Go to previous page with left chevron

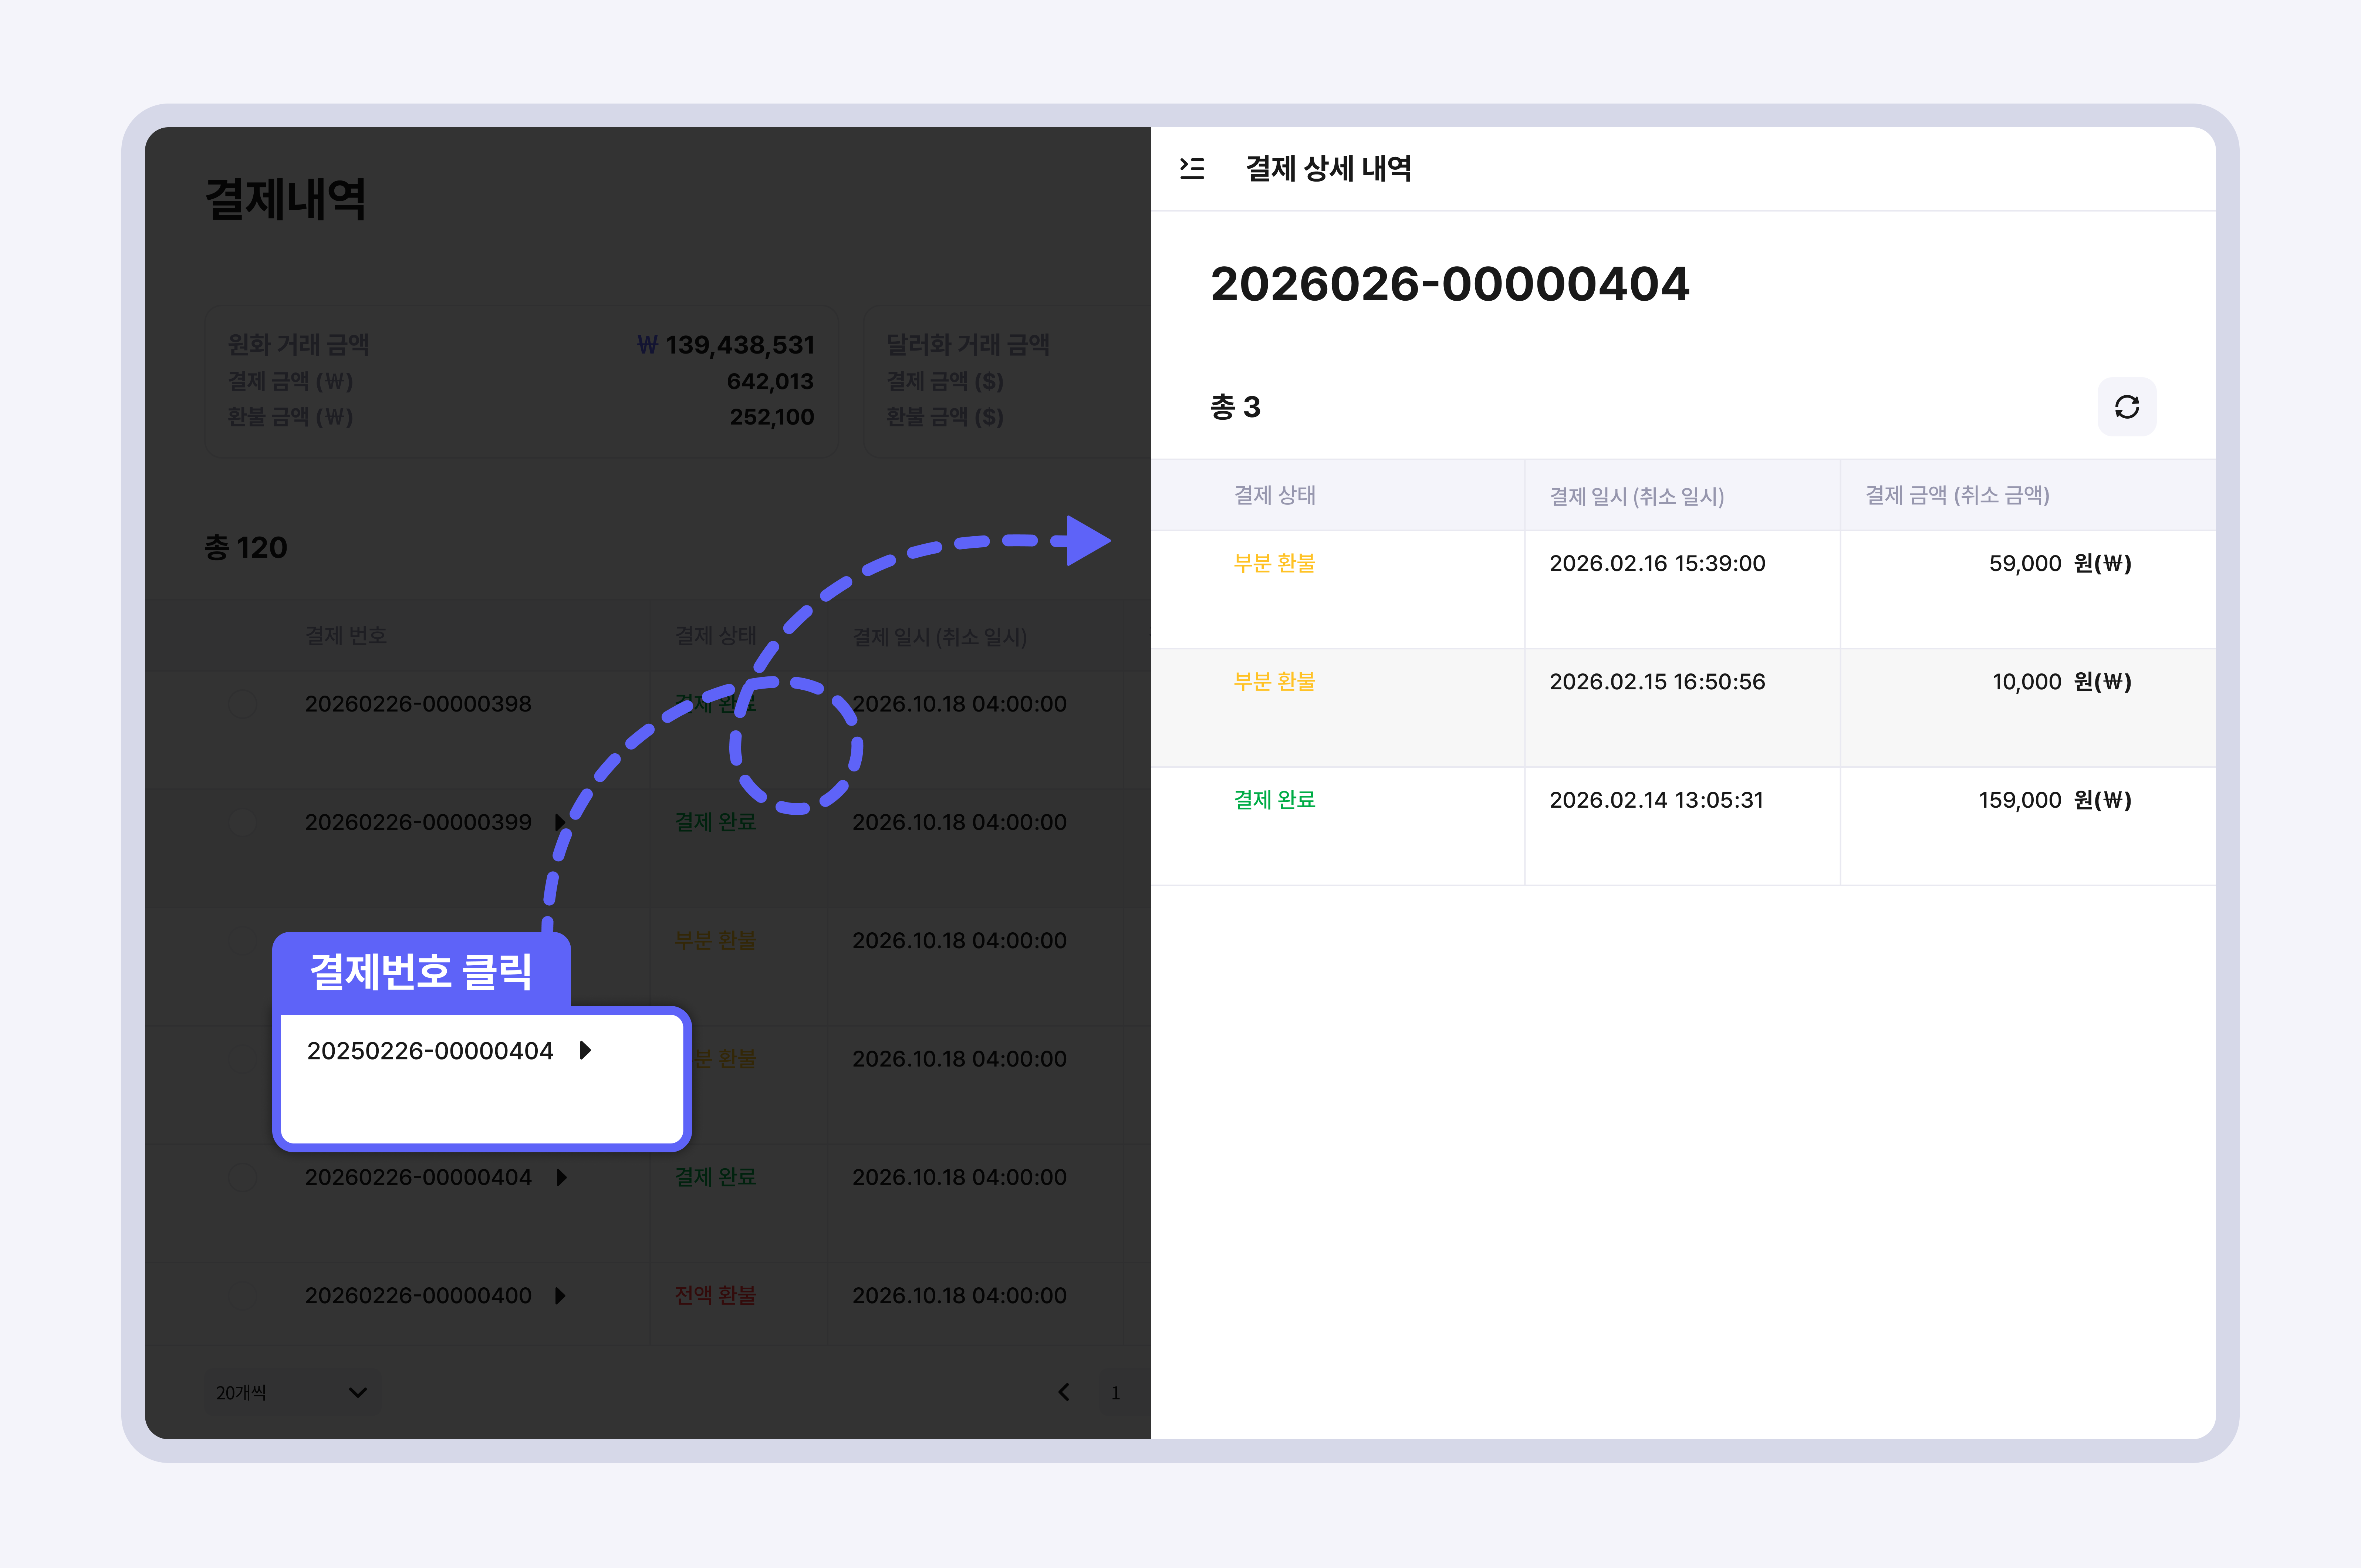pyautogui.click(x=1064, y=1392)
